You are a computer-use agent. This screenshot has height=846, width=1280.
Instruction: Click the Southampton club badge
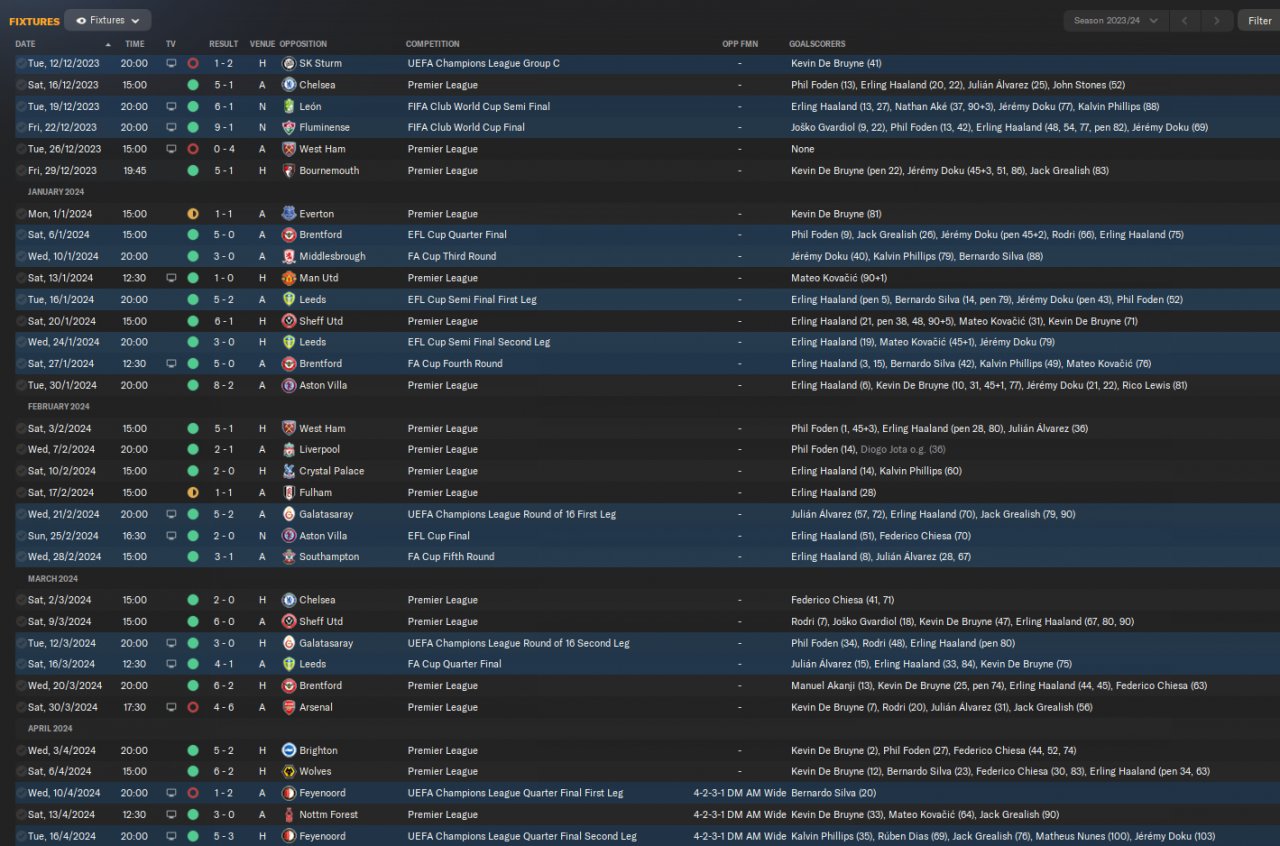[289, 557]
